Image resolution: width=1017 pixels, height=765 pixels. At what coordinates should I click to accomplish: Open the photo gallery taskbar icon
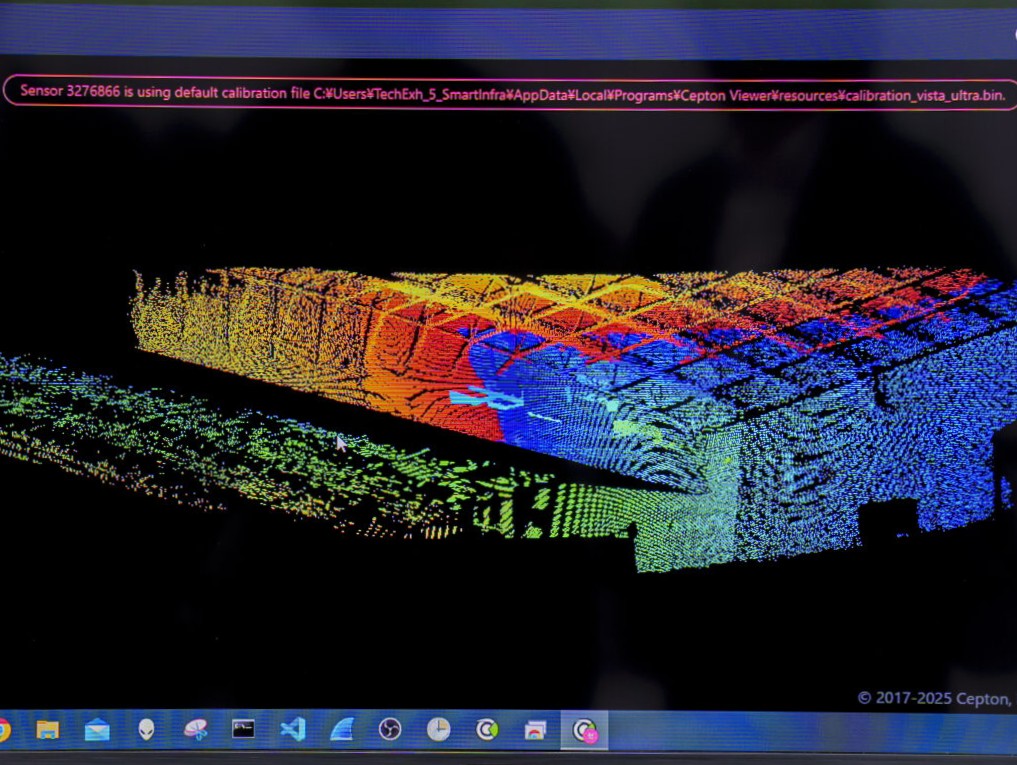click(536, 730)
